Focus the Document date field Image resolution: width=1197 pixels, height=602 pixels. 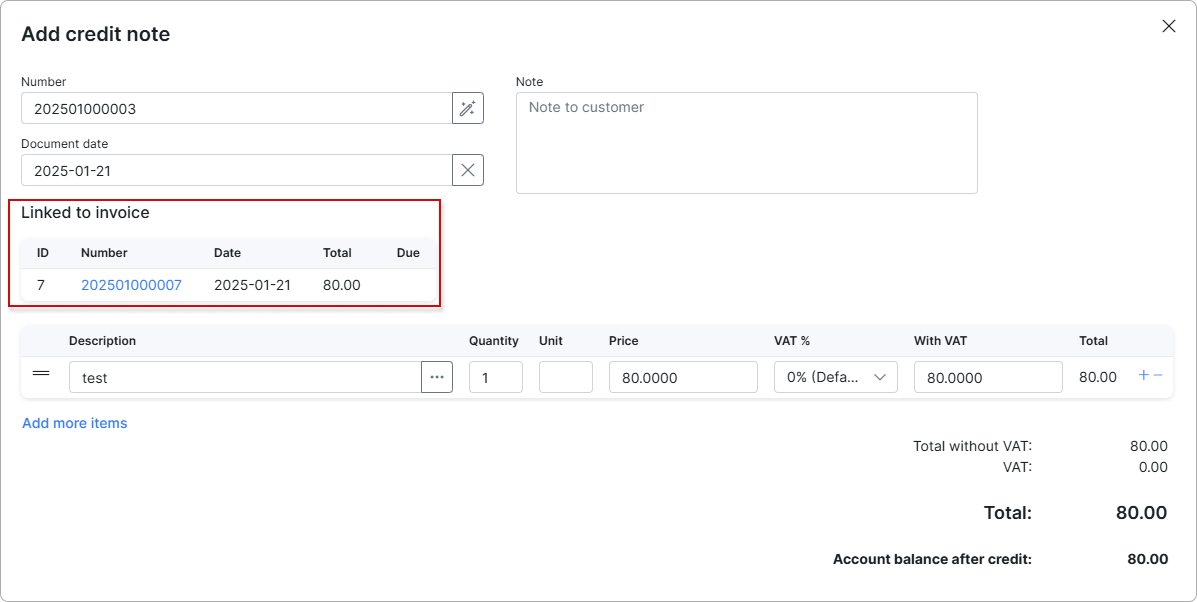[237, 170]
